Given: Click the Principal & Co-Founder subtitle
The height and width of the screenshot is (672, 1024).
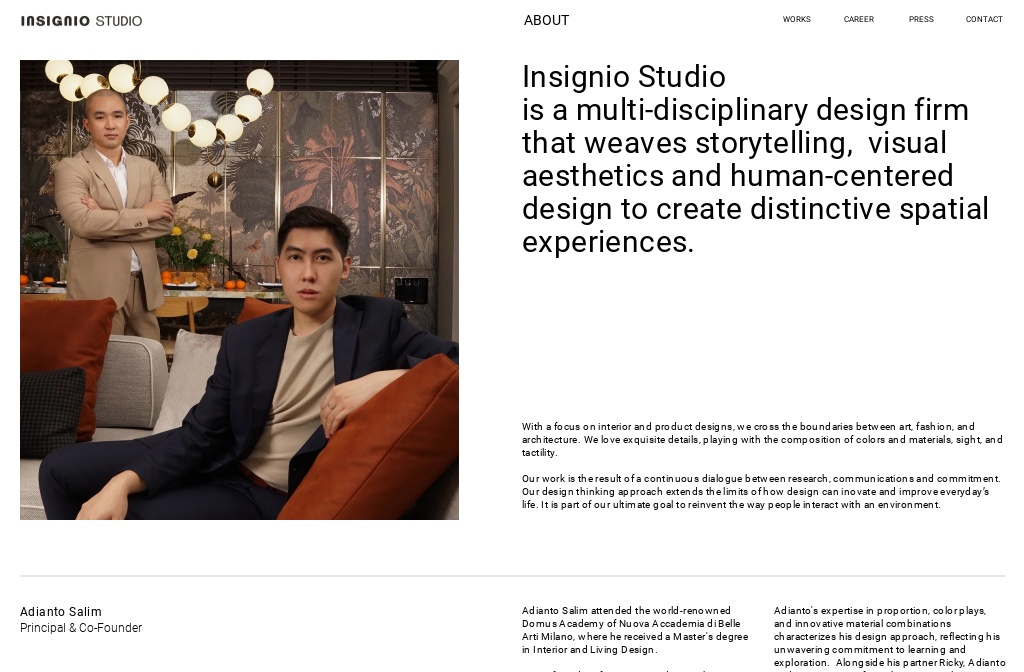Looking at the screenshot, I should click(x=81, y=628).
